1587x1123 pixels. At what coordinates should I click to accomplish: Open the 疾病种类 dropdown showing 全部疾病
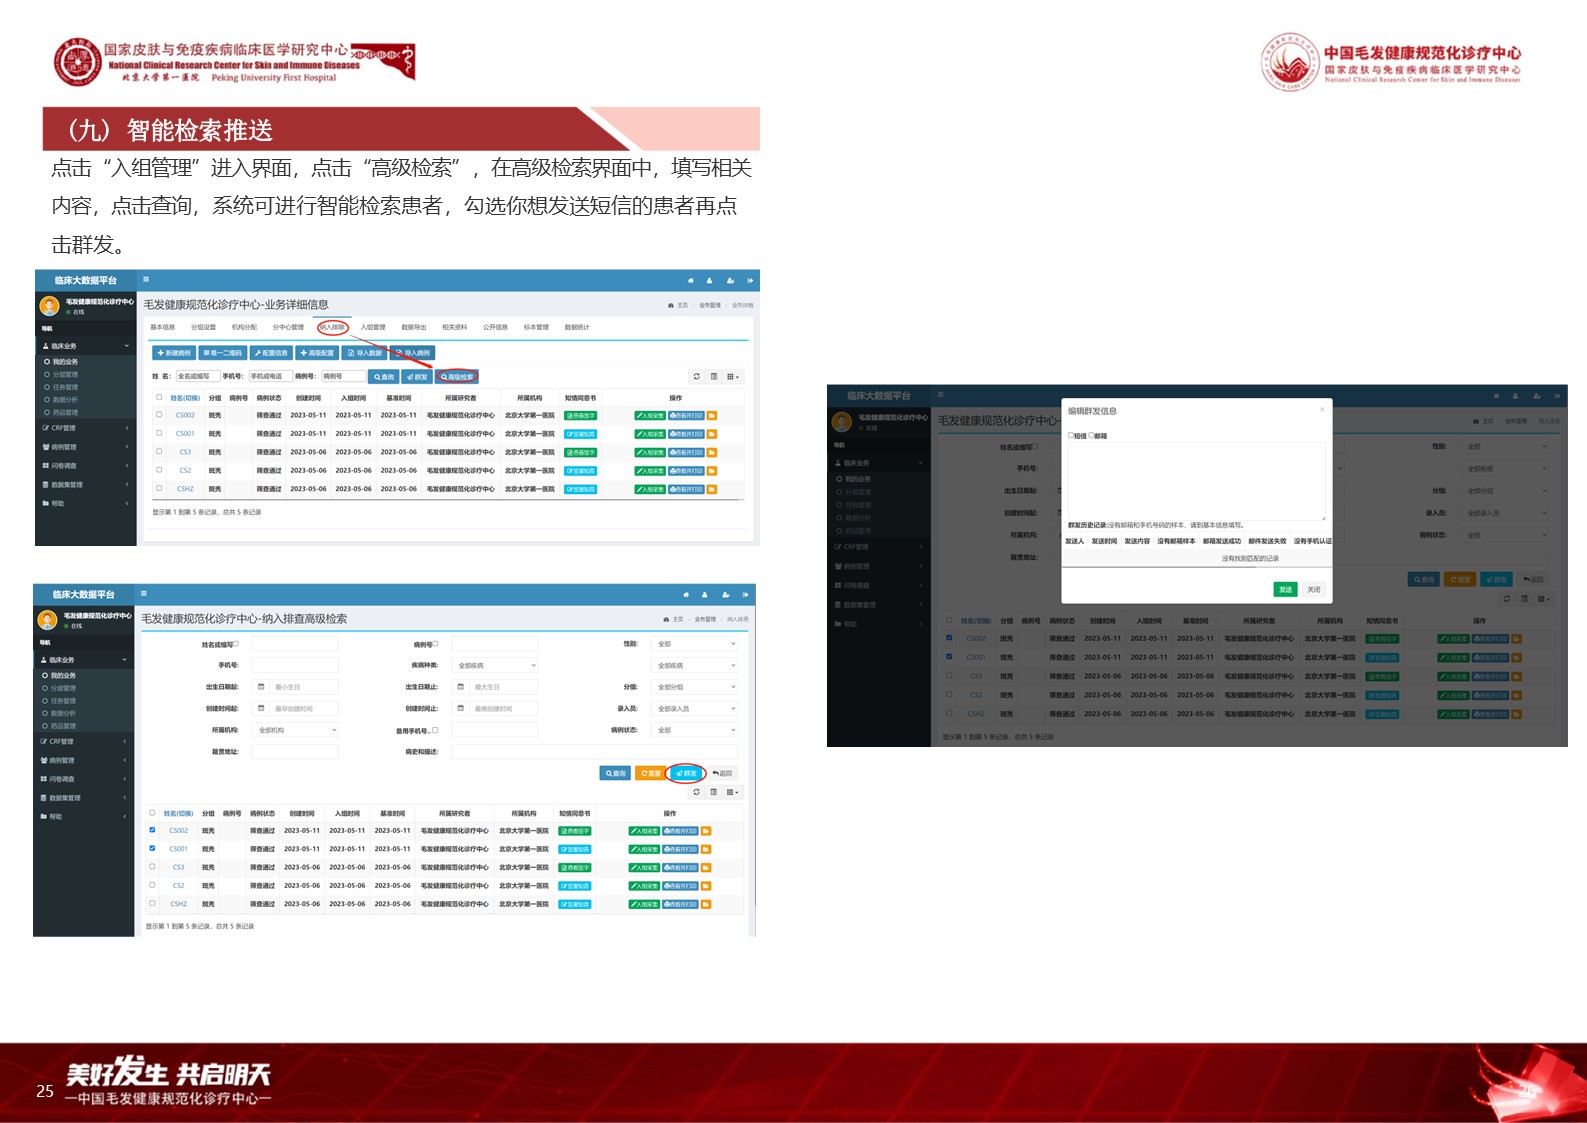tap(495, 665)
